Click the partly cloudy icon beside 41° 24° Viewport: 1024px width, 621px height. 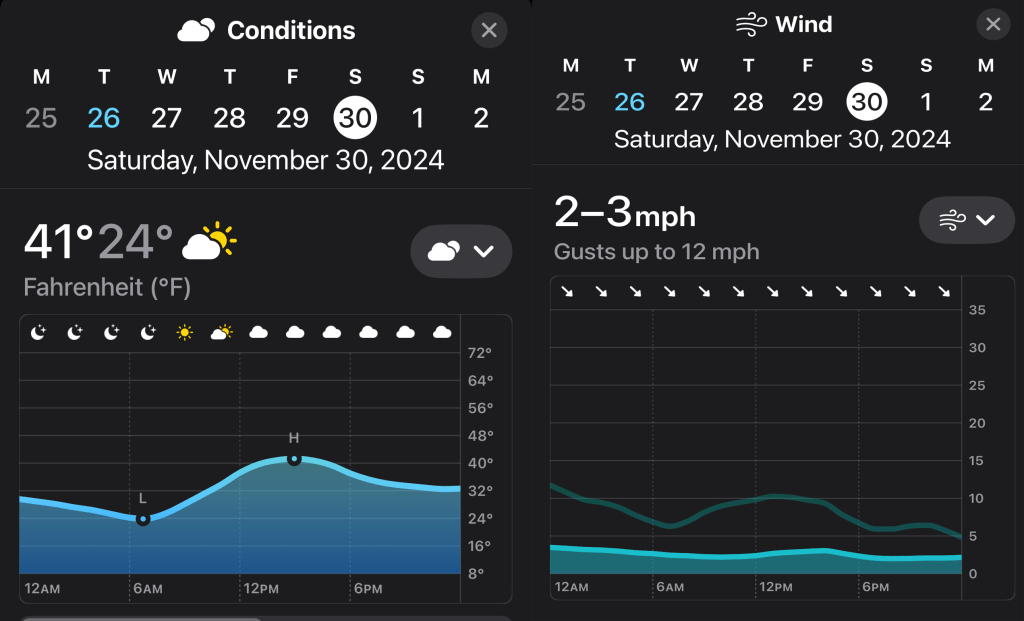pos(210,242)
